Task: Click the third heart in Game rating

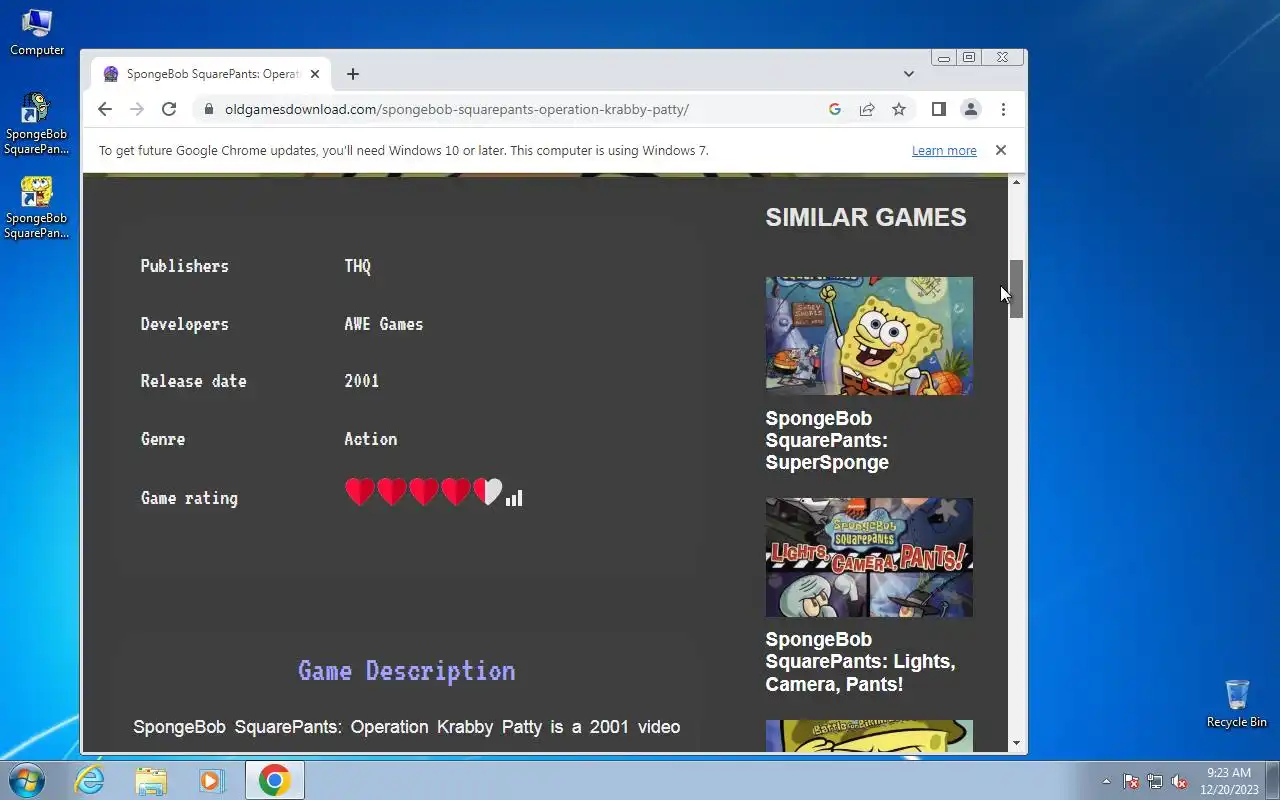Action: coord(424,491)
